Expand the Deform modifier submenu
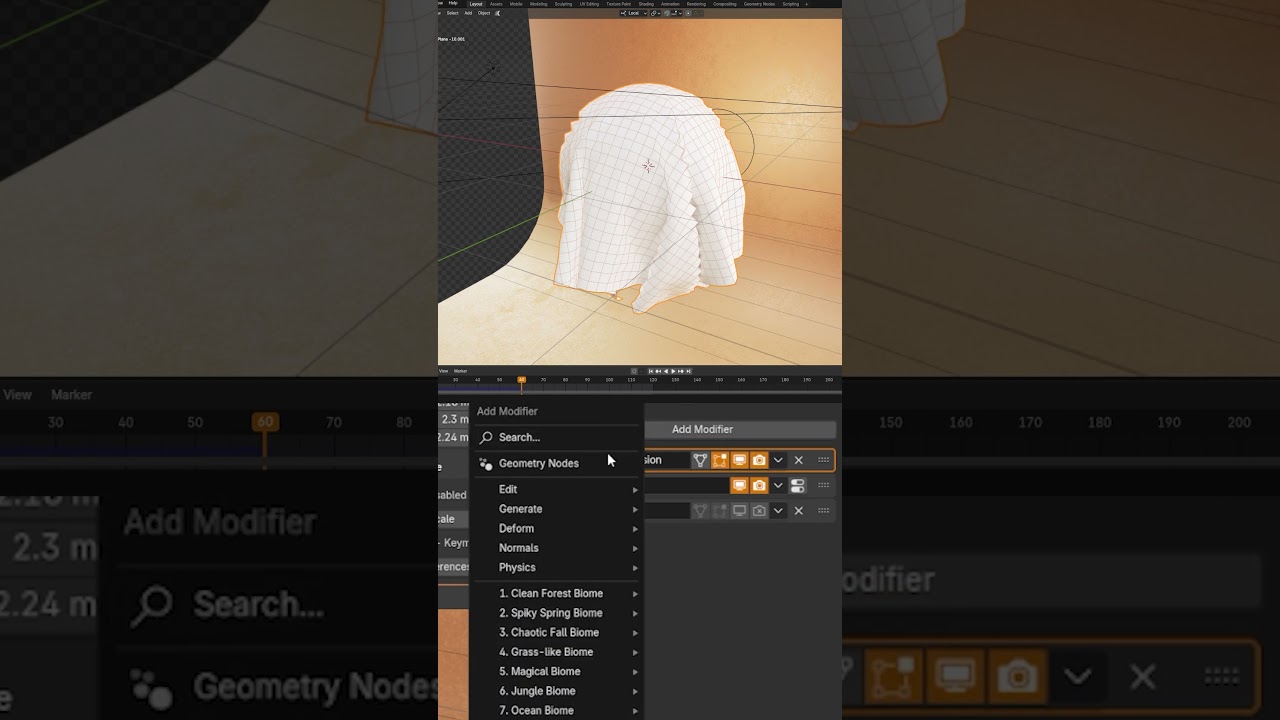This screenshot has height=720, width=1280. pyautogui.click(x=556, y=528)
